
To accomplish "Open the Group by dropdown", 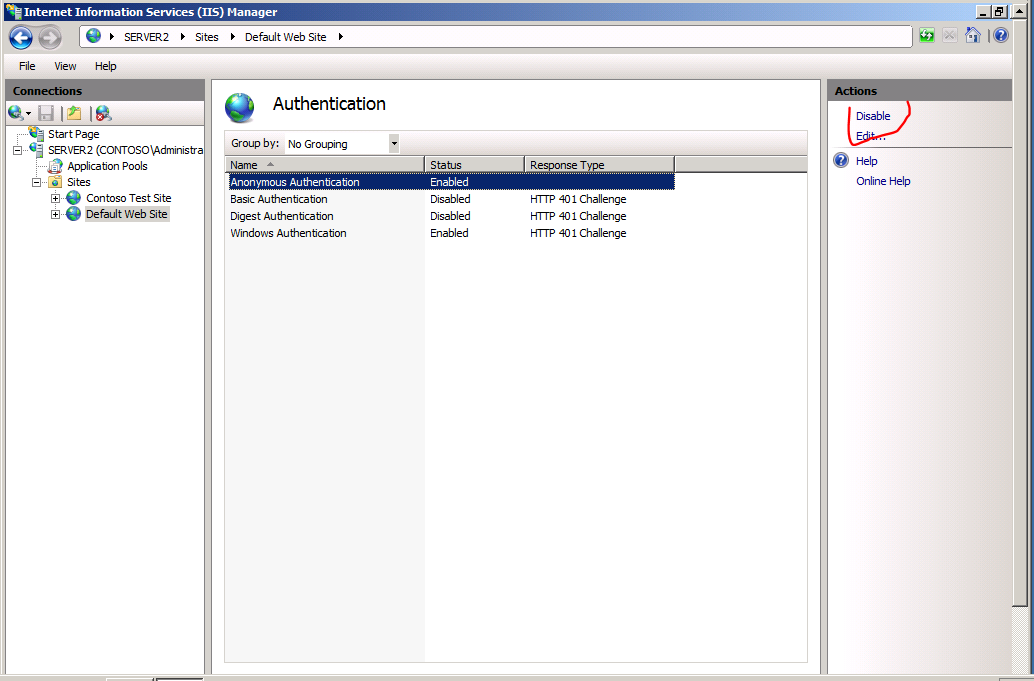I will point(394,143).
